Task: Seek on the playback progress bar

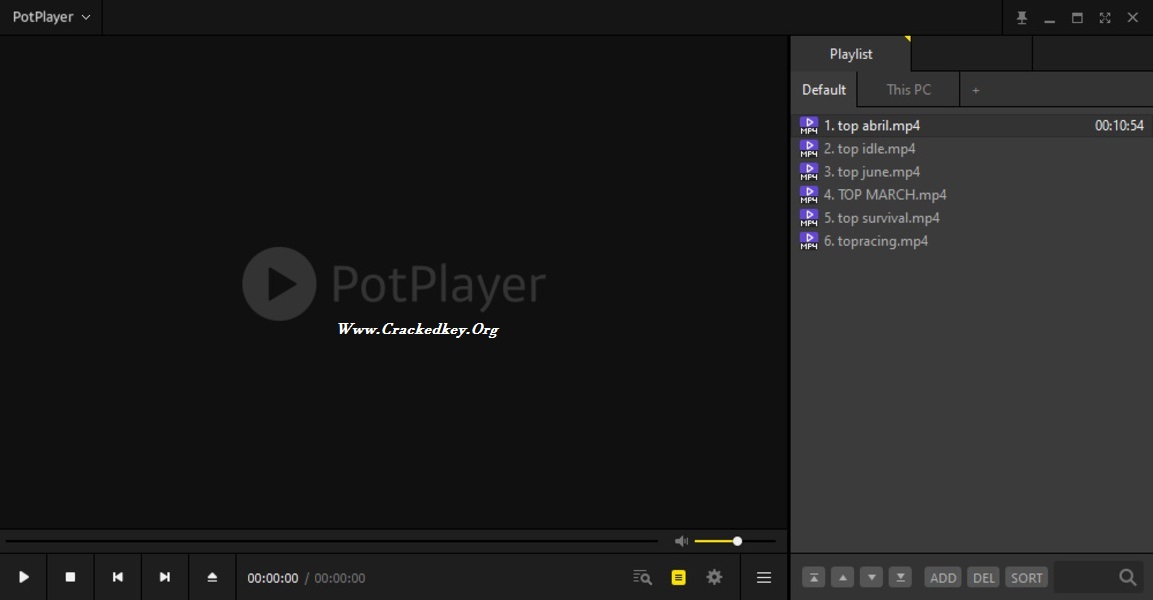Action: [332, 541]
